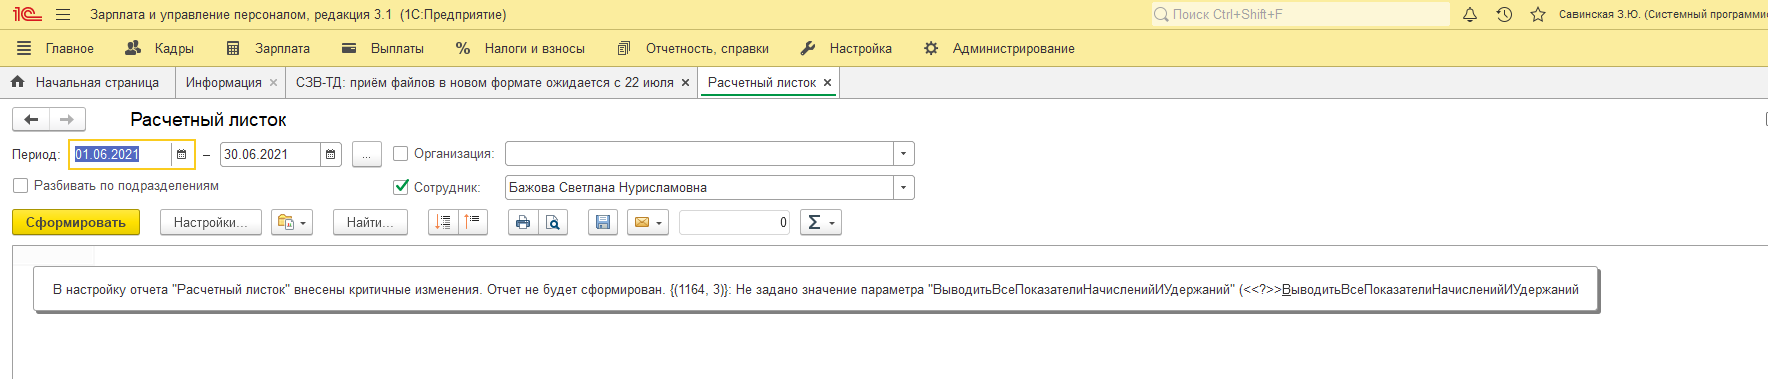Click in the global search field

1300,14
